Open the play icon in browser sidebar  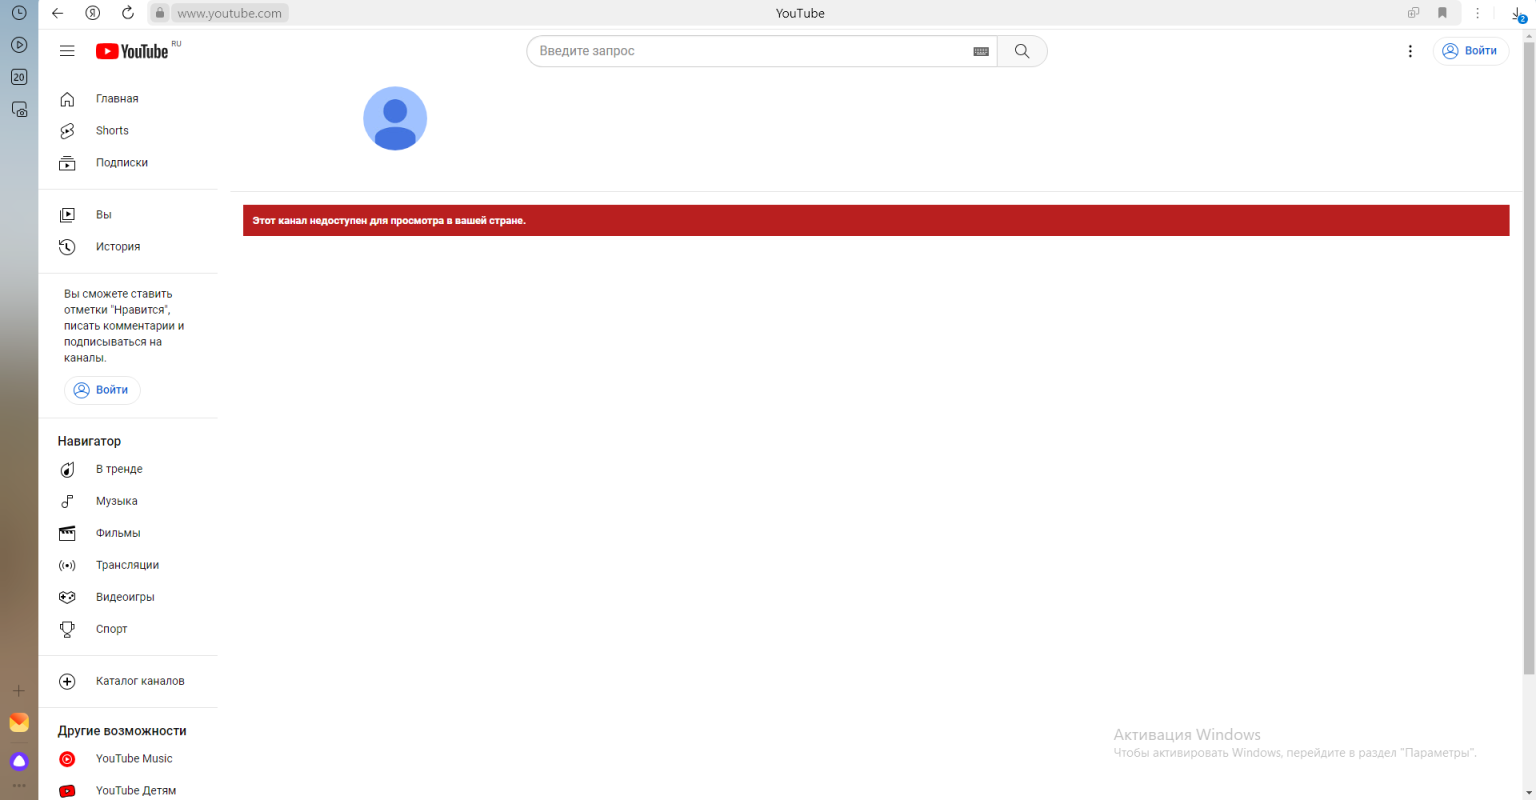[x=19, y=45]
